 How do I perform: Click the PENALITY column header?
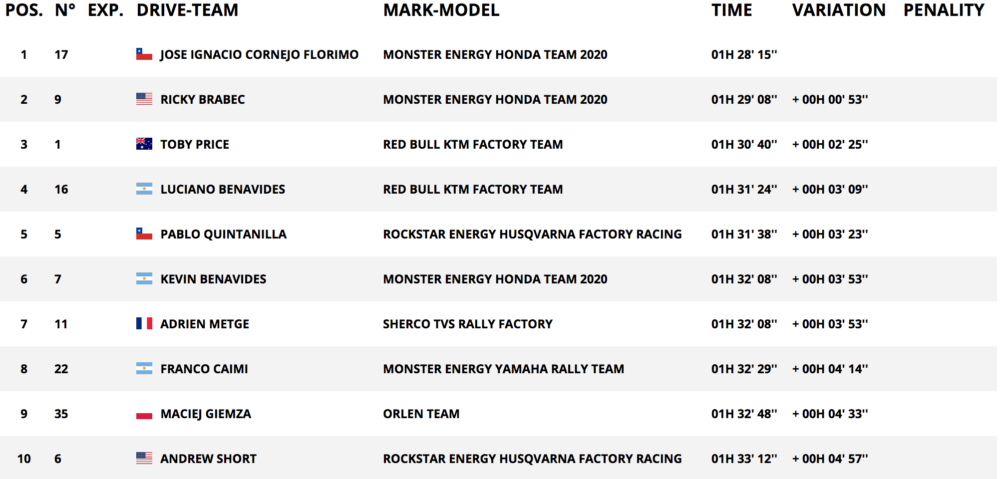(943, 11)
